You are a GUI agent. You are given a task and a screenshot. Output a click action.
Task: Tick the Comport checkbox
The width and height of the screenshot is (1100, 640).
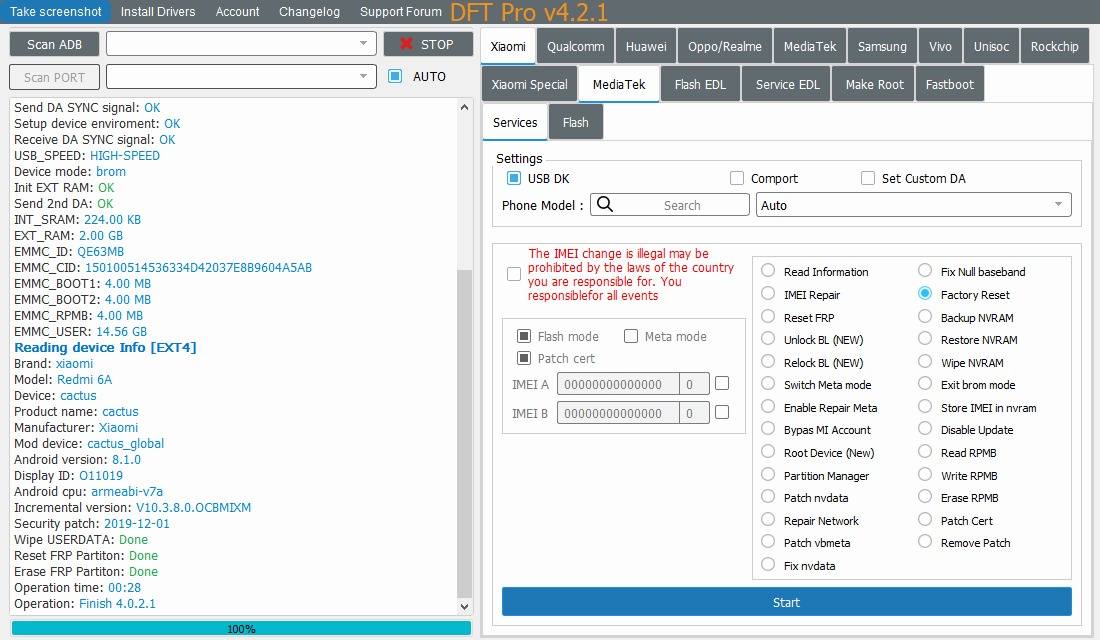[x=737, y=178]
